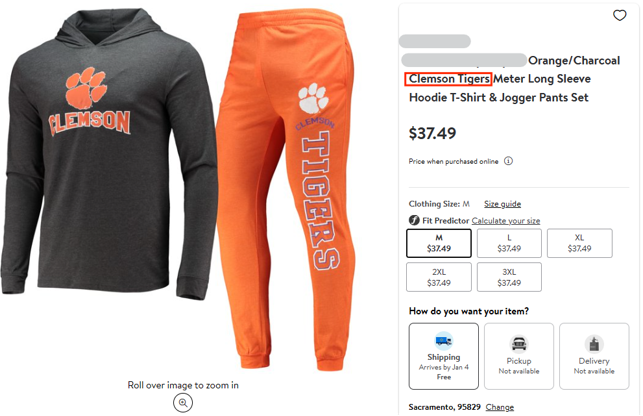Click the Pickup car icon

pyautogui.click(x=518, y=343)
